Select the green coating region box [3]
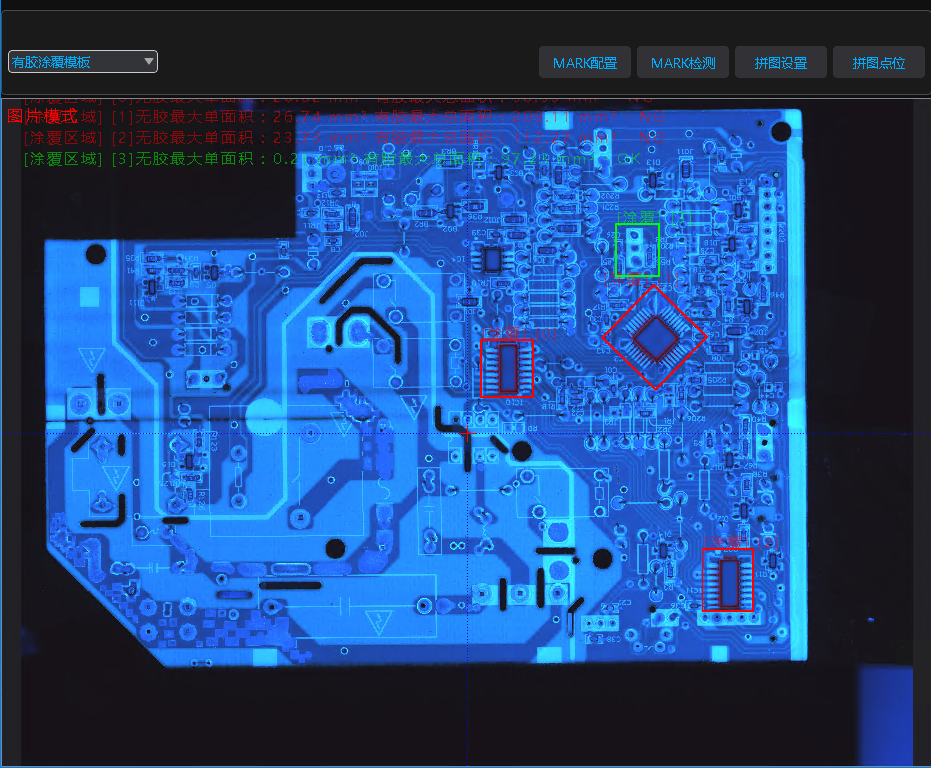The image size is (931, 768). click(637, 250)
